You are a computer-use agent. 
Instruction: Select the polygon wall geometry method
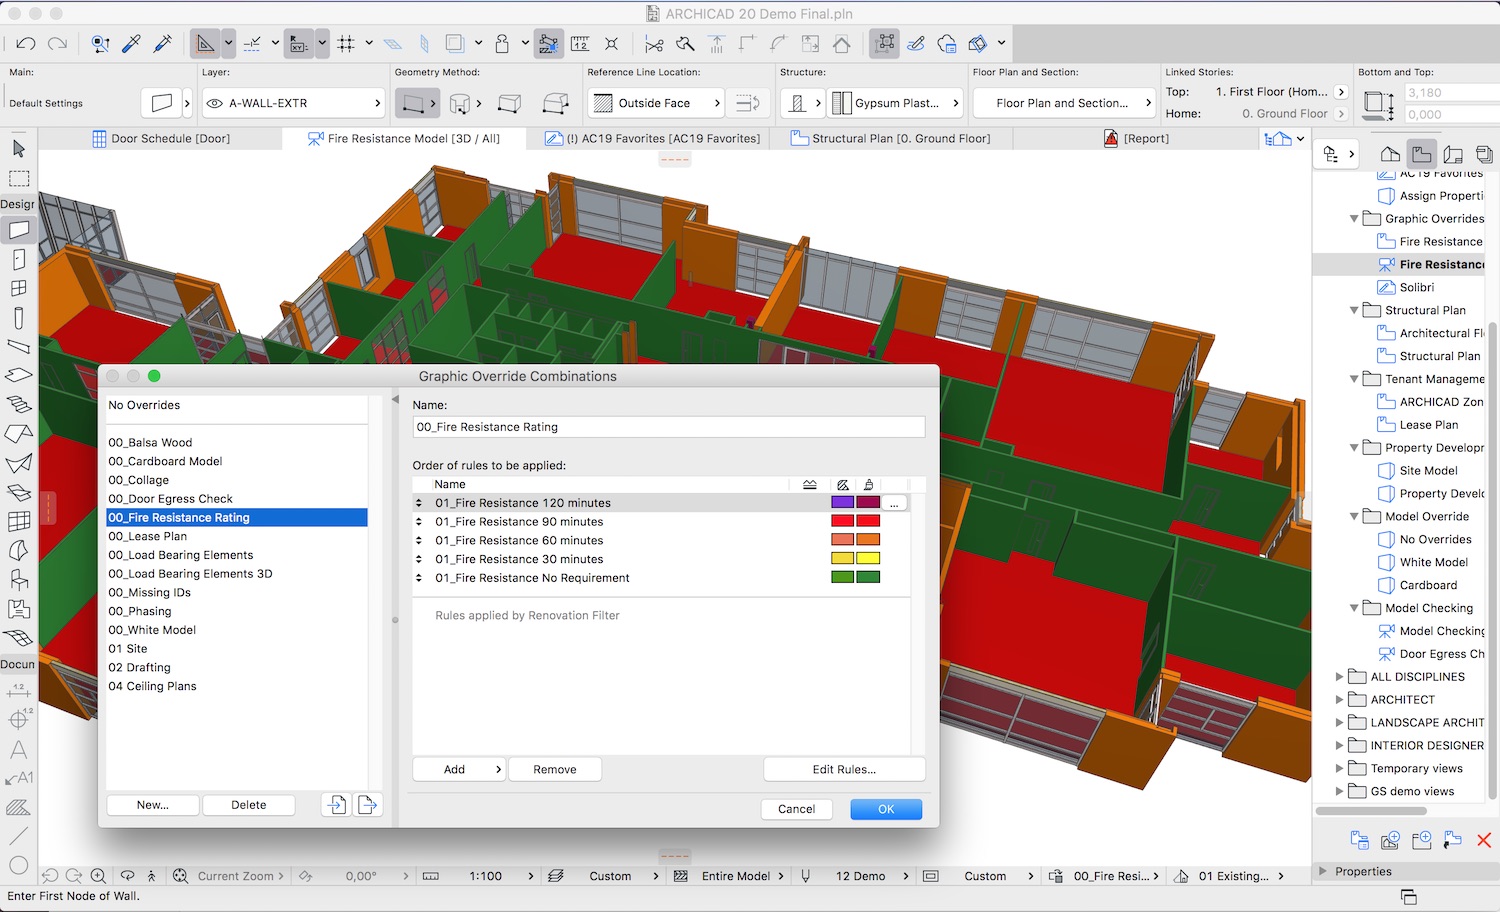(x=556, y=103)
